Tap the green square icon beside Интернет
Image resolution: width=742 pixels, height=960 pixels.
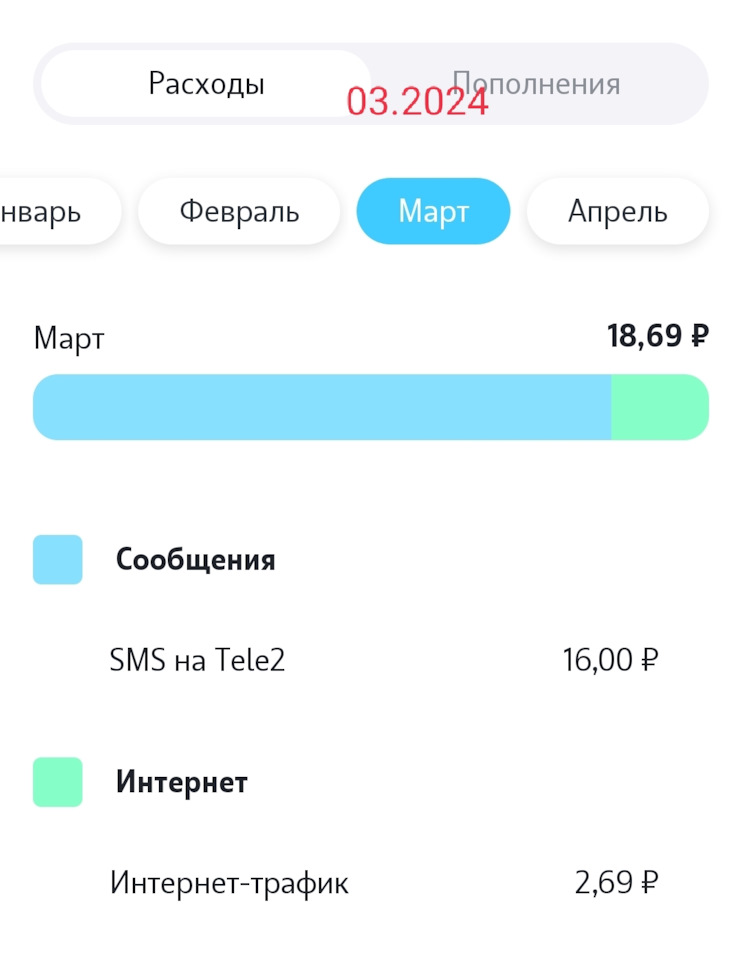point(58,782)
